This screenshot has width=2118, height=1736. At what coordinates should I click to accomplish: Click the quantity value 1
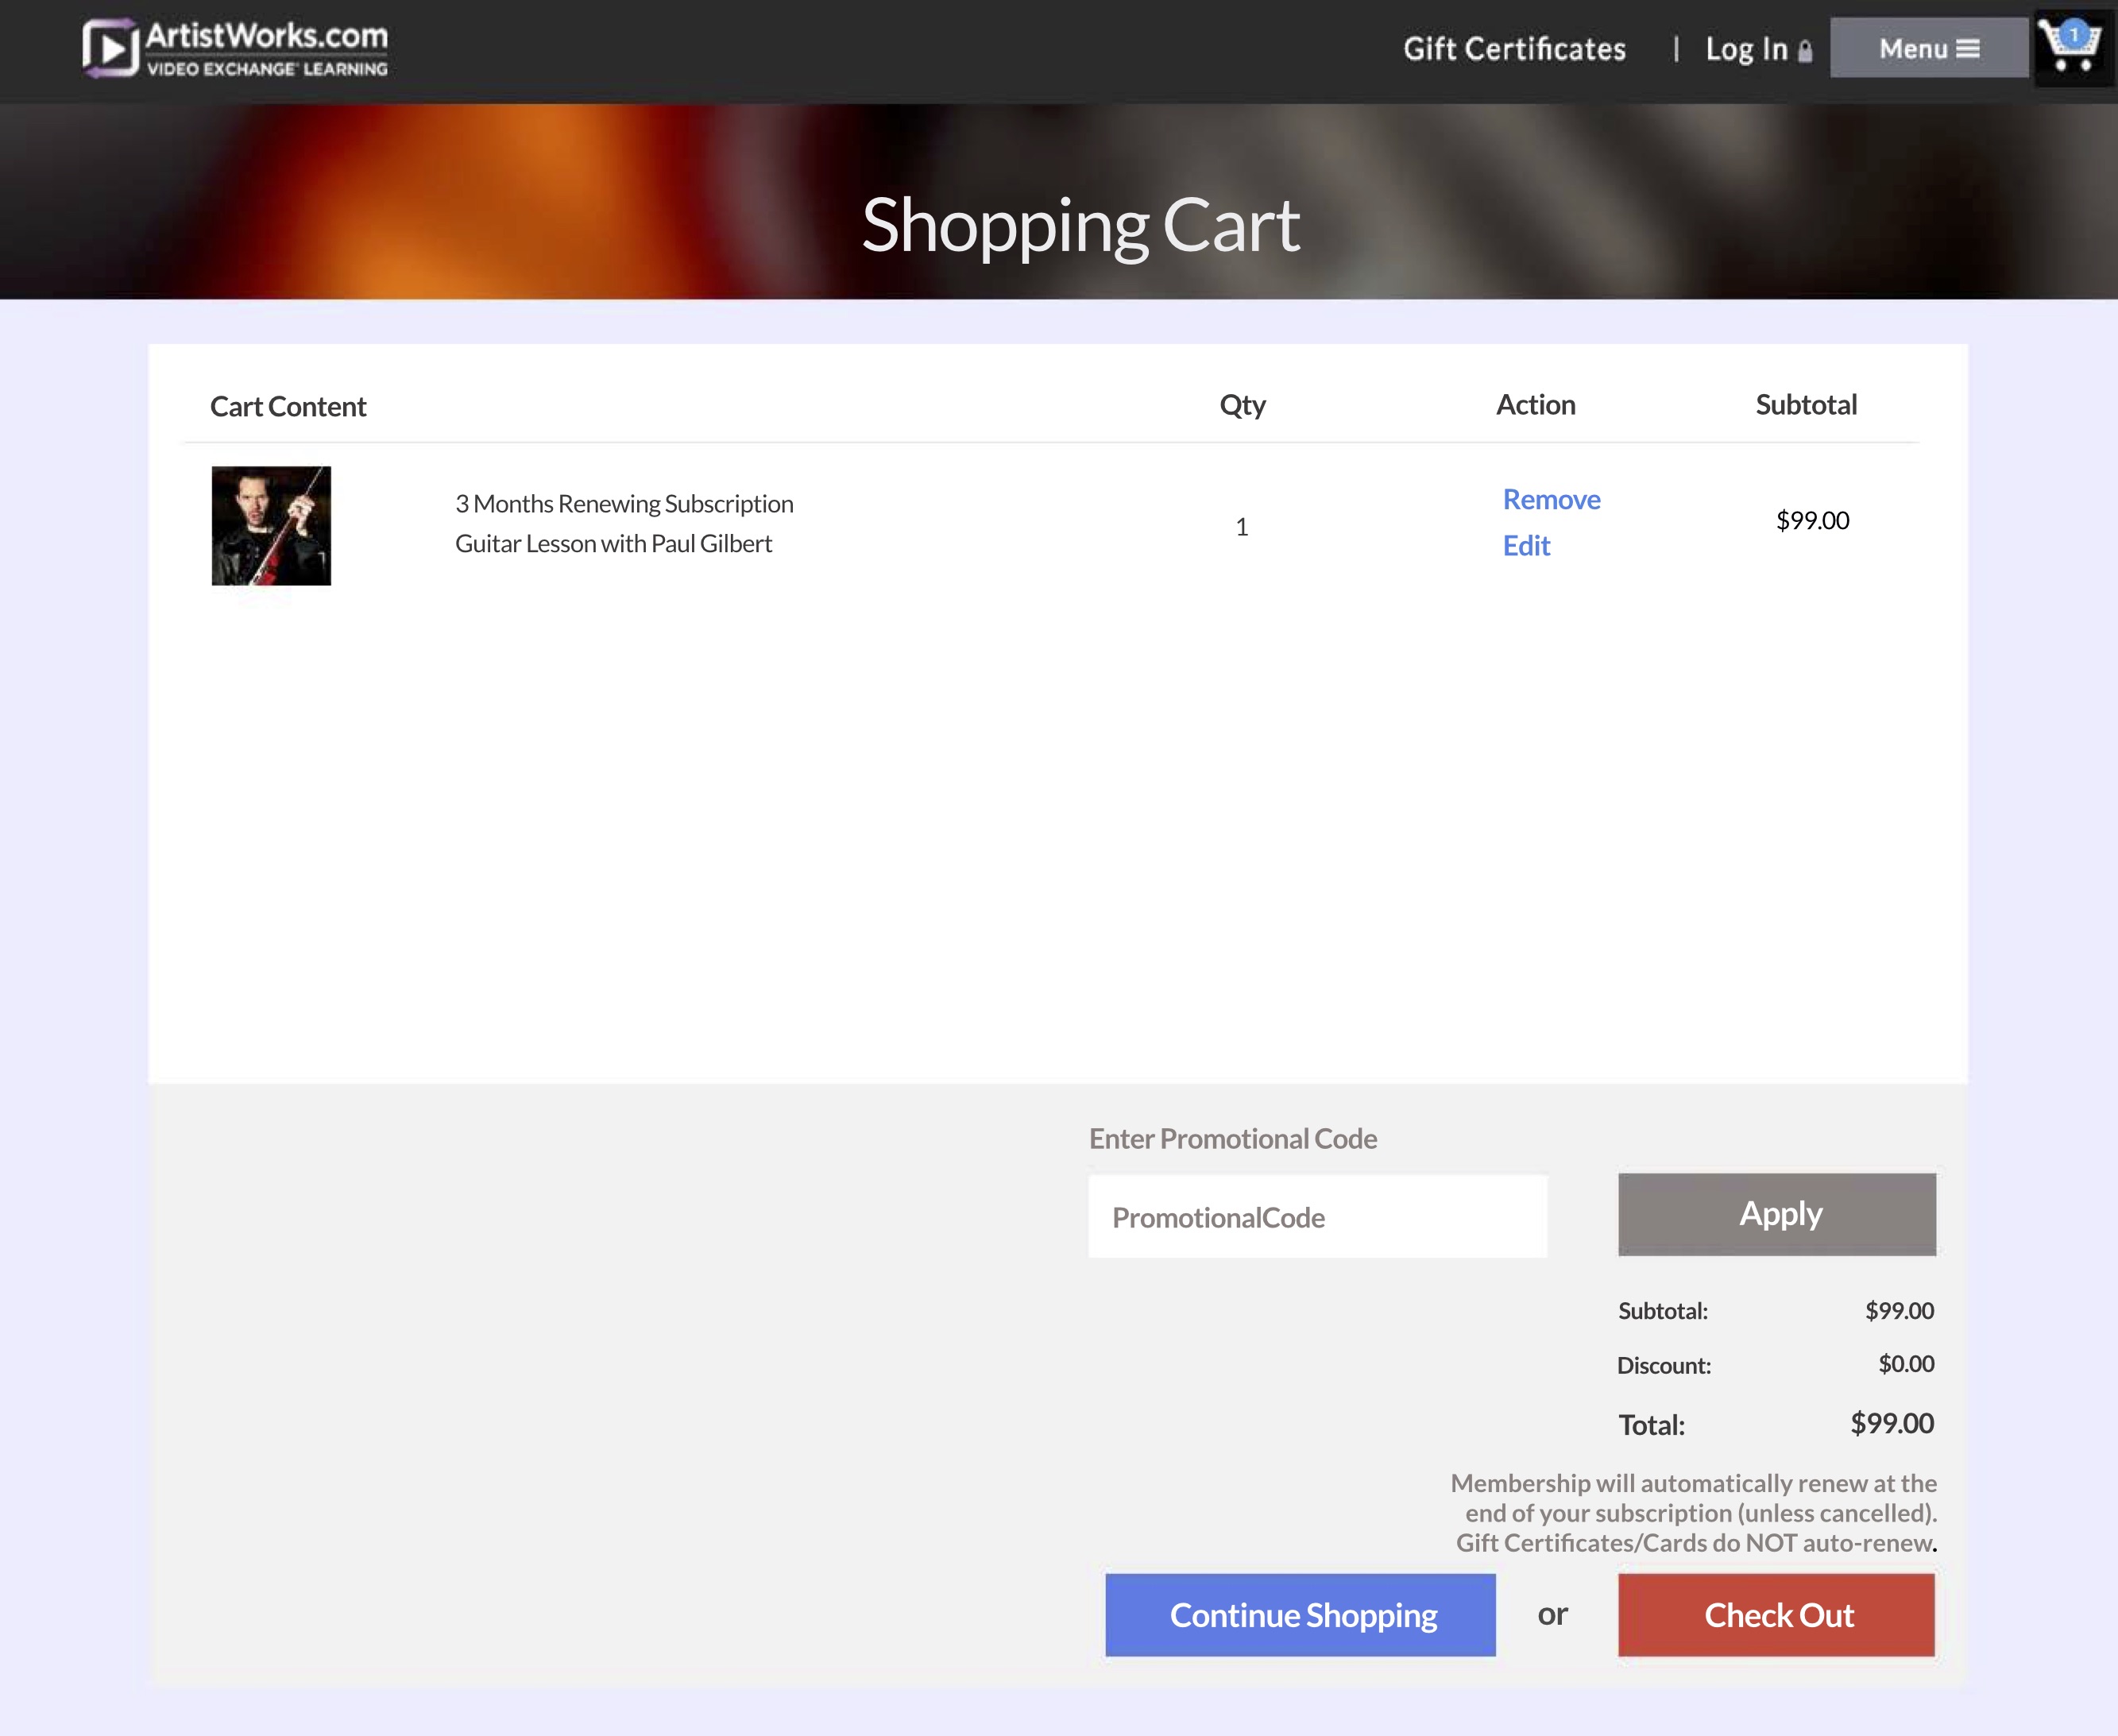point(1241,527)
